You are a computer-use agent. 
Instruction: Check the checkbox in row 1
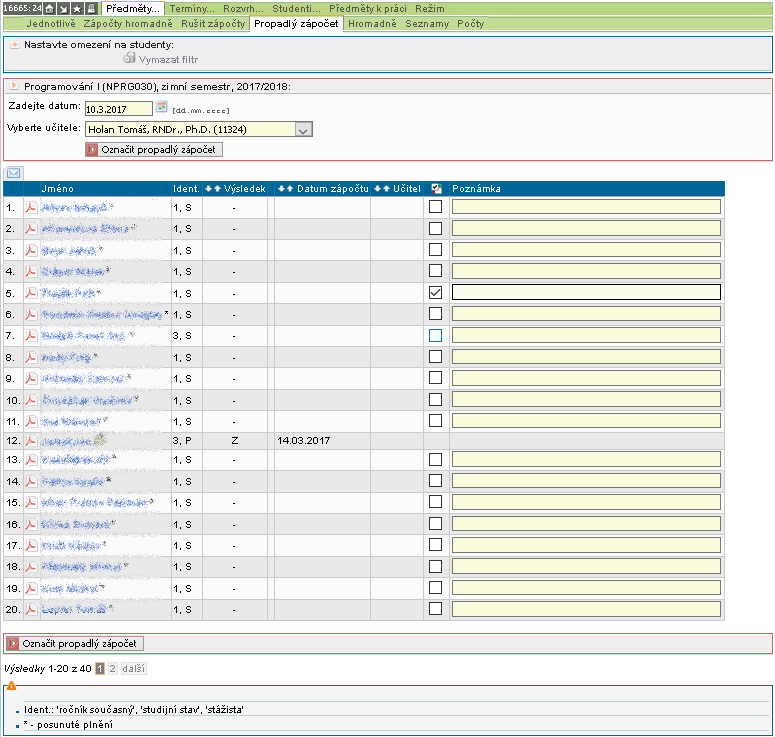tap(435, 207)
